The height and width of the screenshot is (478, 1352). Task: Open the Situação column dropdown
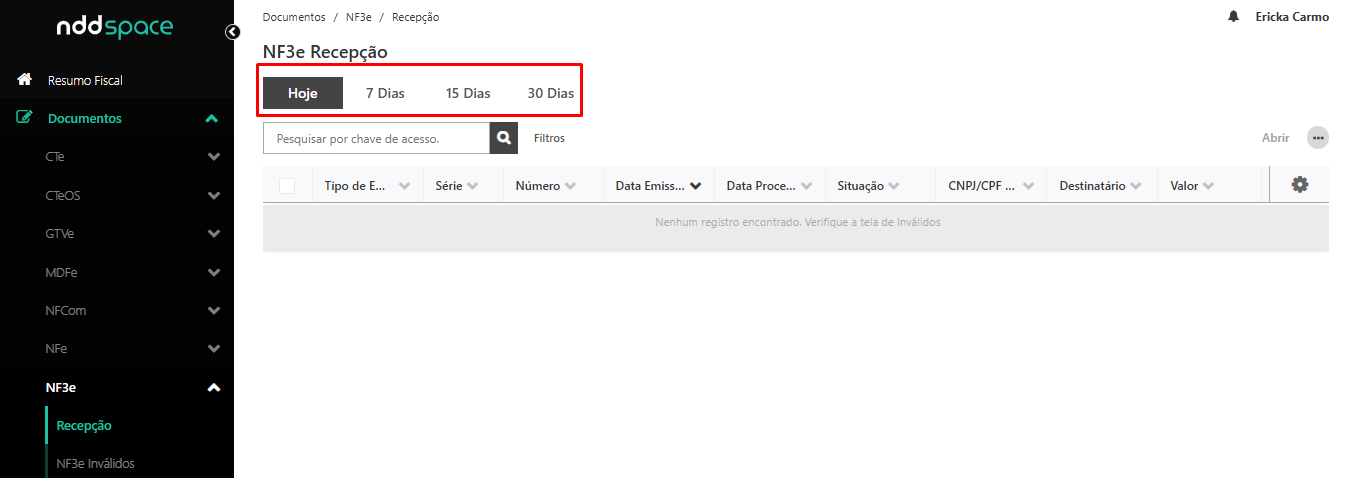click(x=893, y=186)
